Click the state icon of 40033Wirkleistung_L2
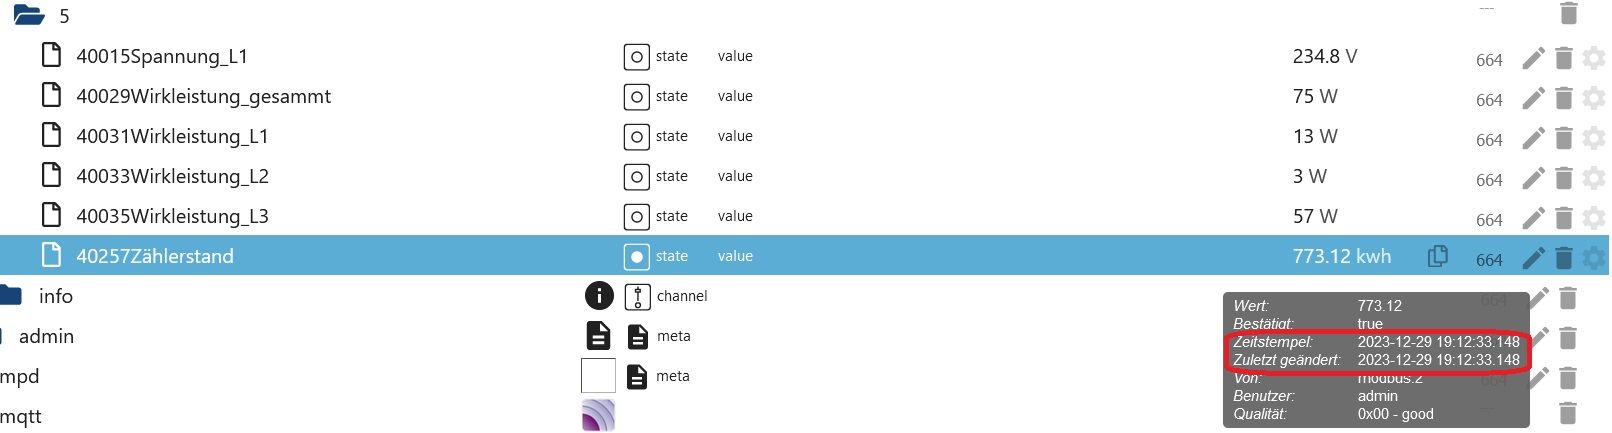Screen dimensions: 1612x433 coord(637,177)
